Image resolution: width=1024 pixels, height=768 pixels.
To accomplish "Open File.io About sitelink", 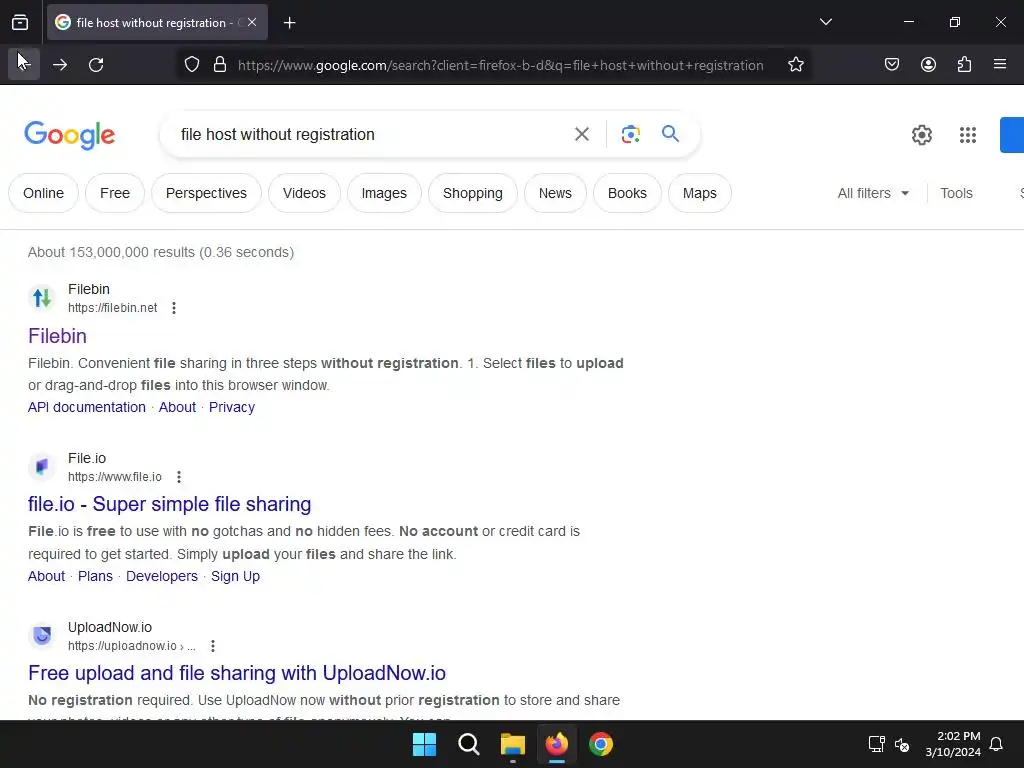I will [46, 576].
